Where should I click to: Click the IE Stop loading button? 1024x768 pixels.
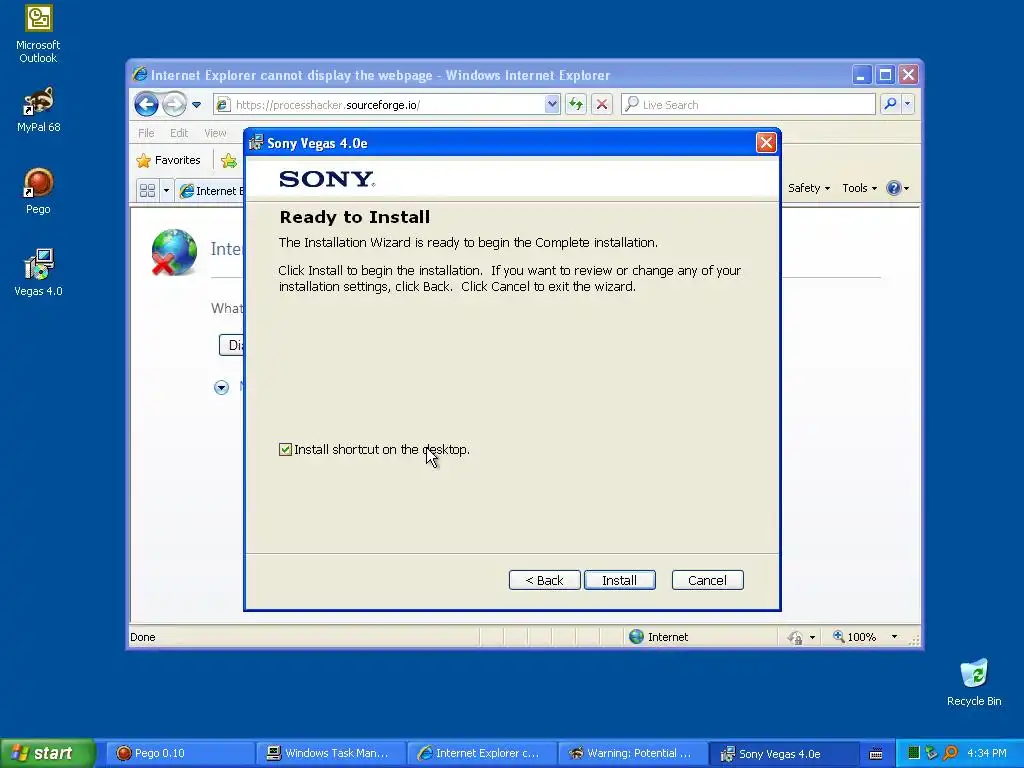click(601, 104)
